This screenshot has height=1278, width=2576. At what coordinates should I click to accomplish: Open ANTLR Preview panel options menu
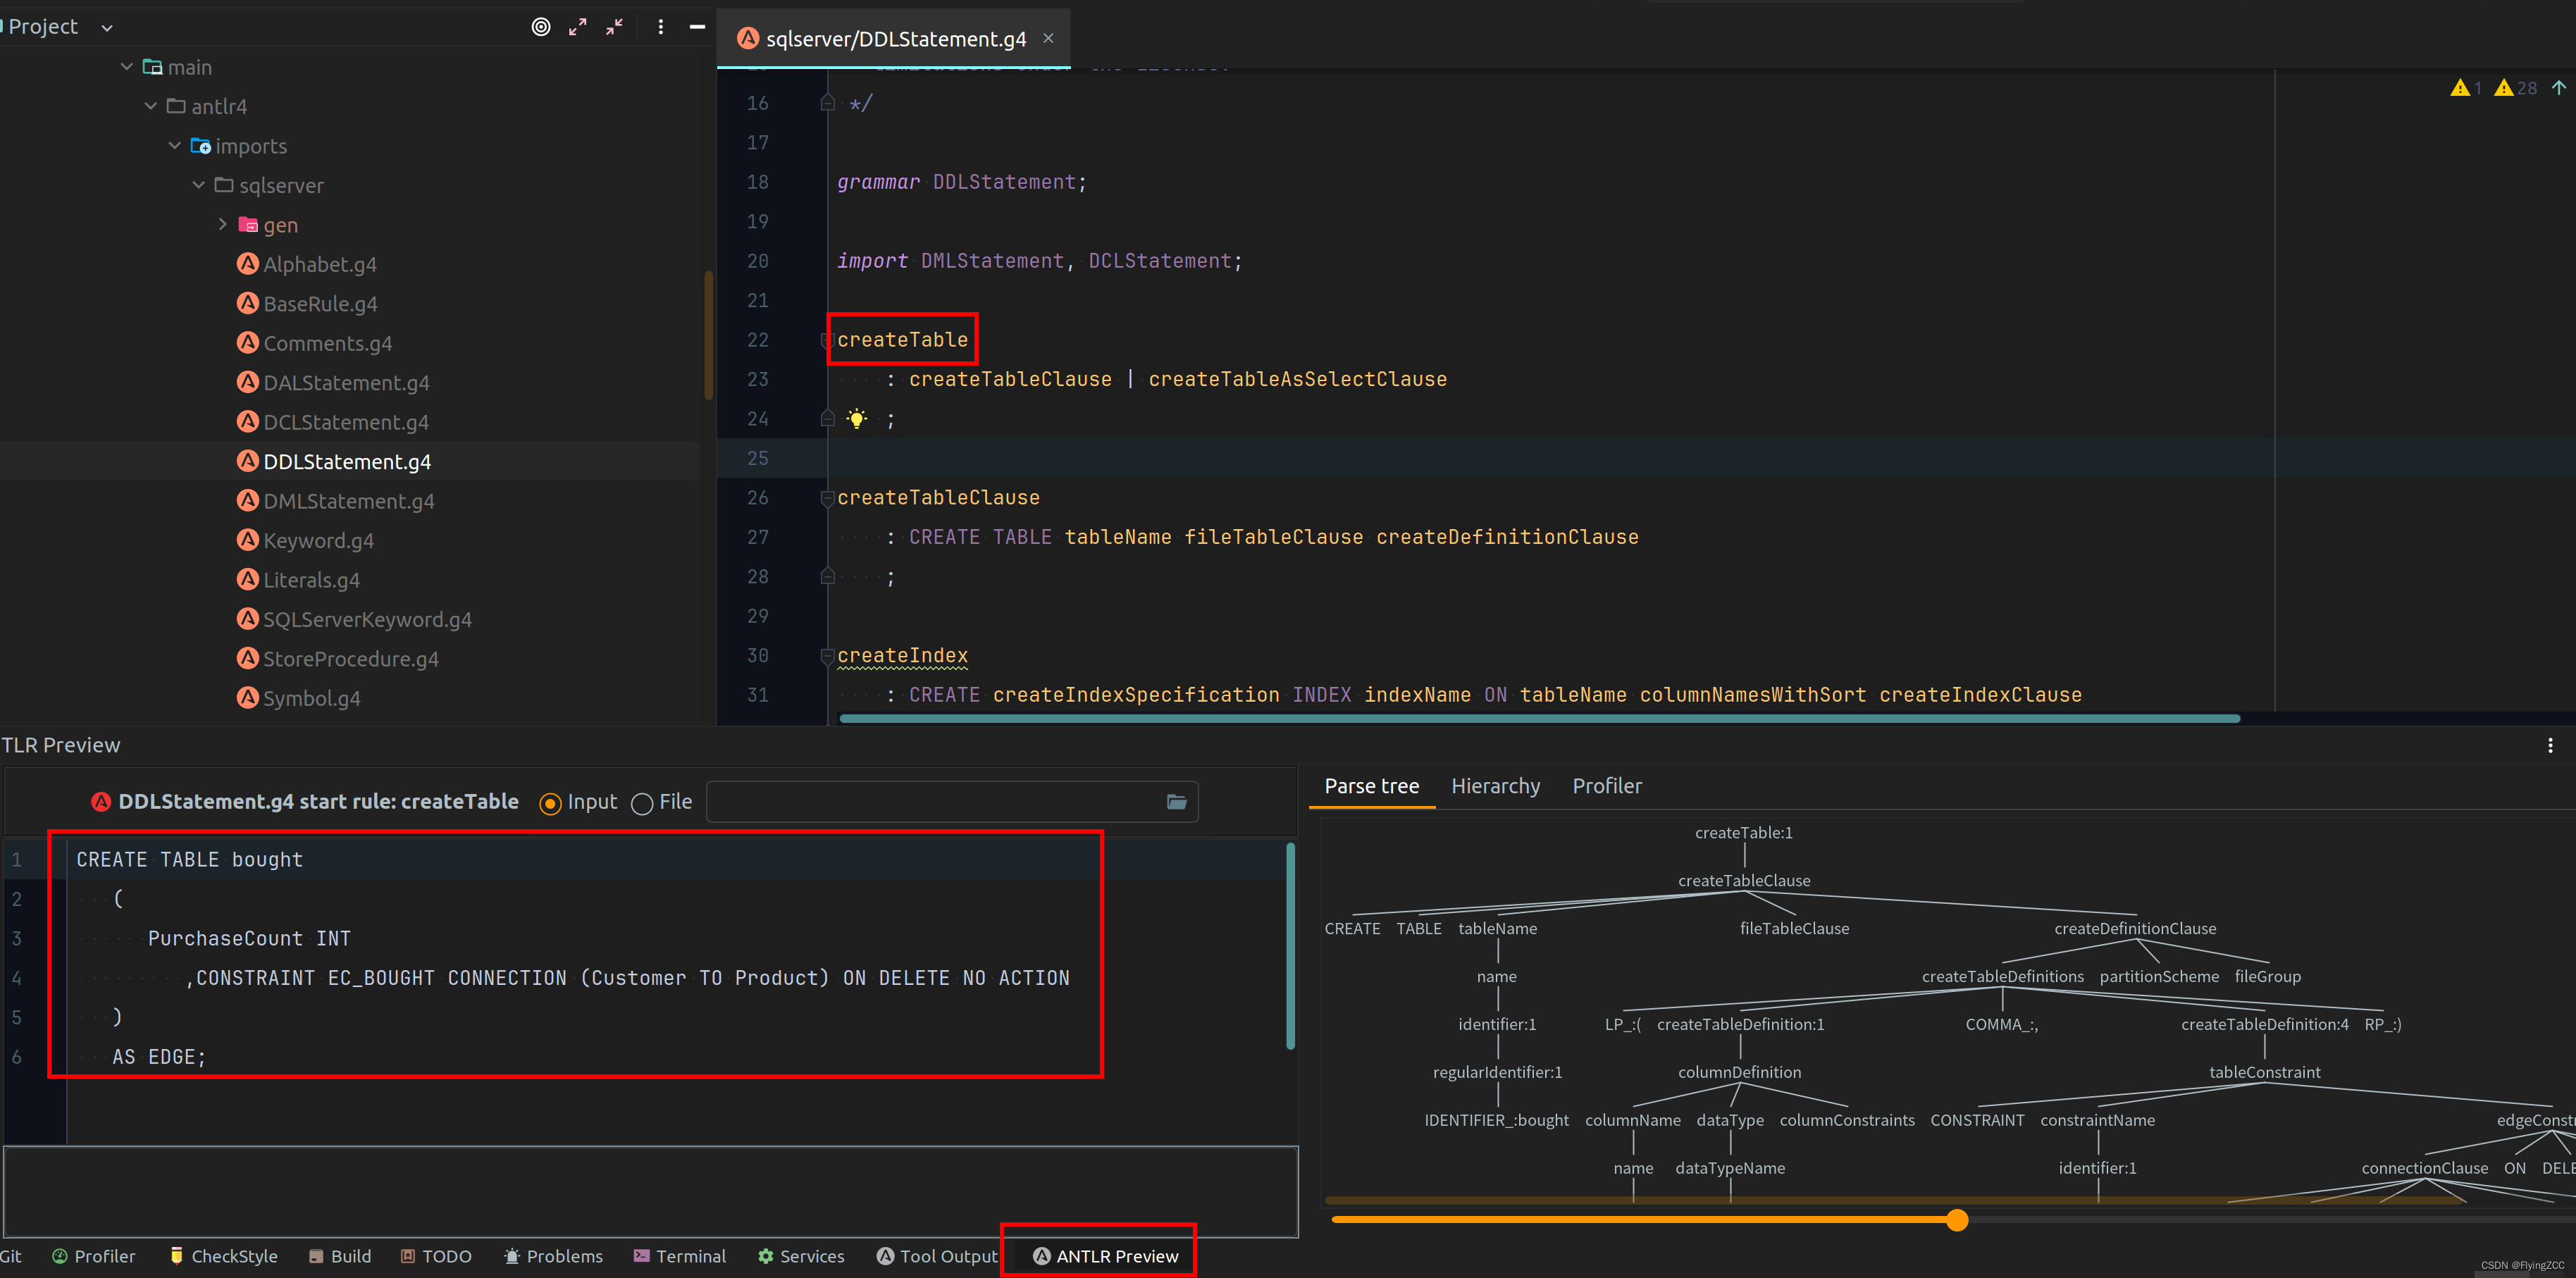click(2550, 745)
